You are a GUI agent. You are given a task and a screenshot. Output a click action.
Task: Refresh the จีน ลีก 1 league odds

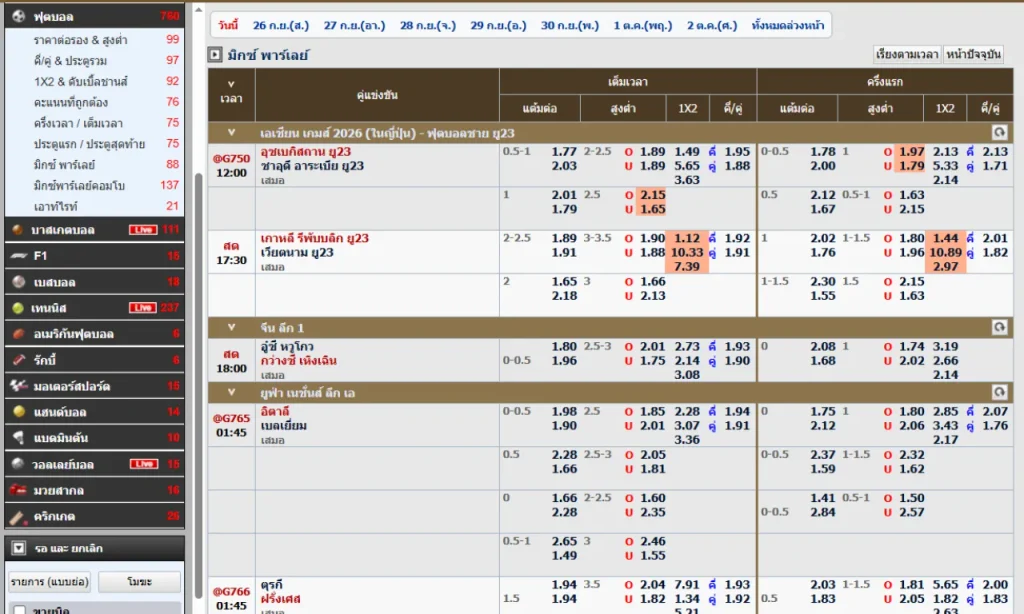tap(999, 327)
